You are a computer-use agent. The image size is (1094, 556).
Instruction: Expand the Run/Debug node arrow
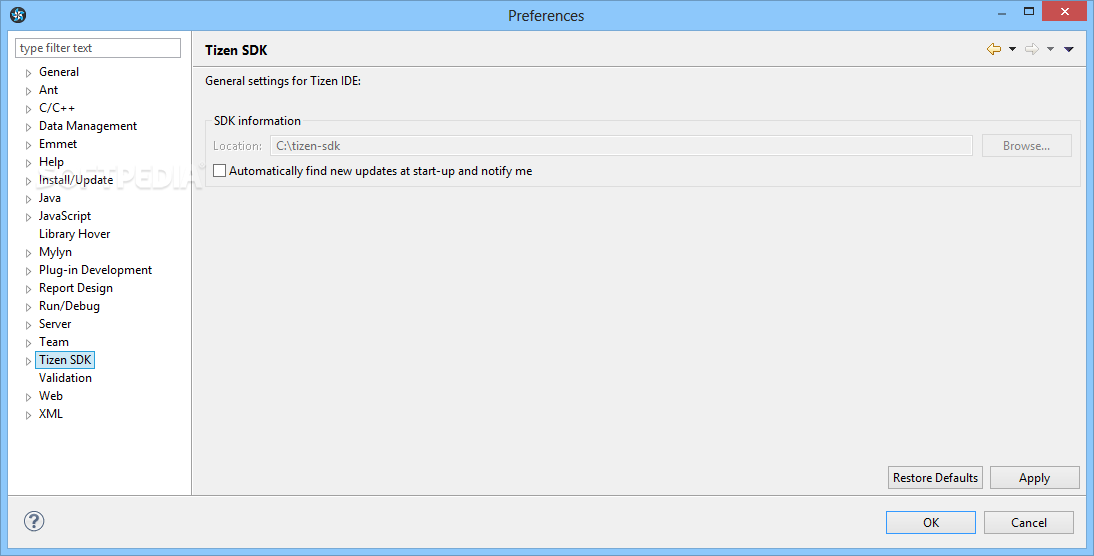[x=29, y=307]
